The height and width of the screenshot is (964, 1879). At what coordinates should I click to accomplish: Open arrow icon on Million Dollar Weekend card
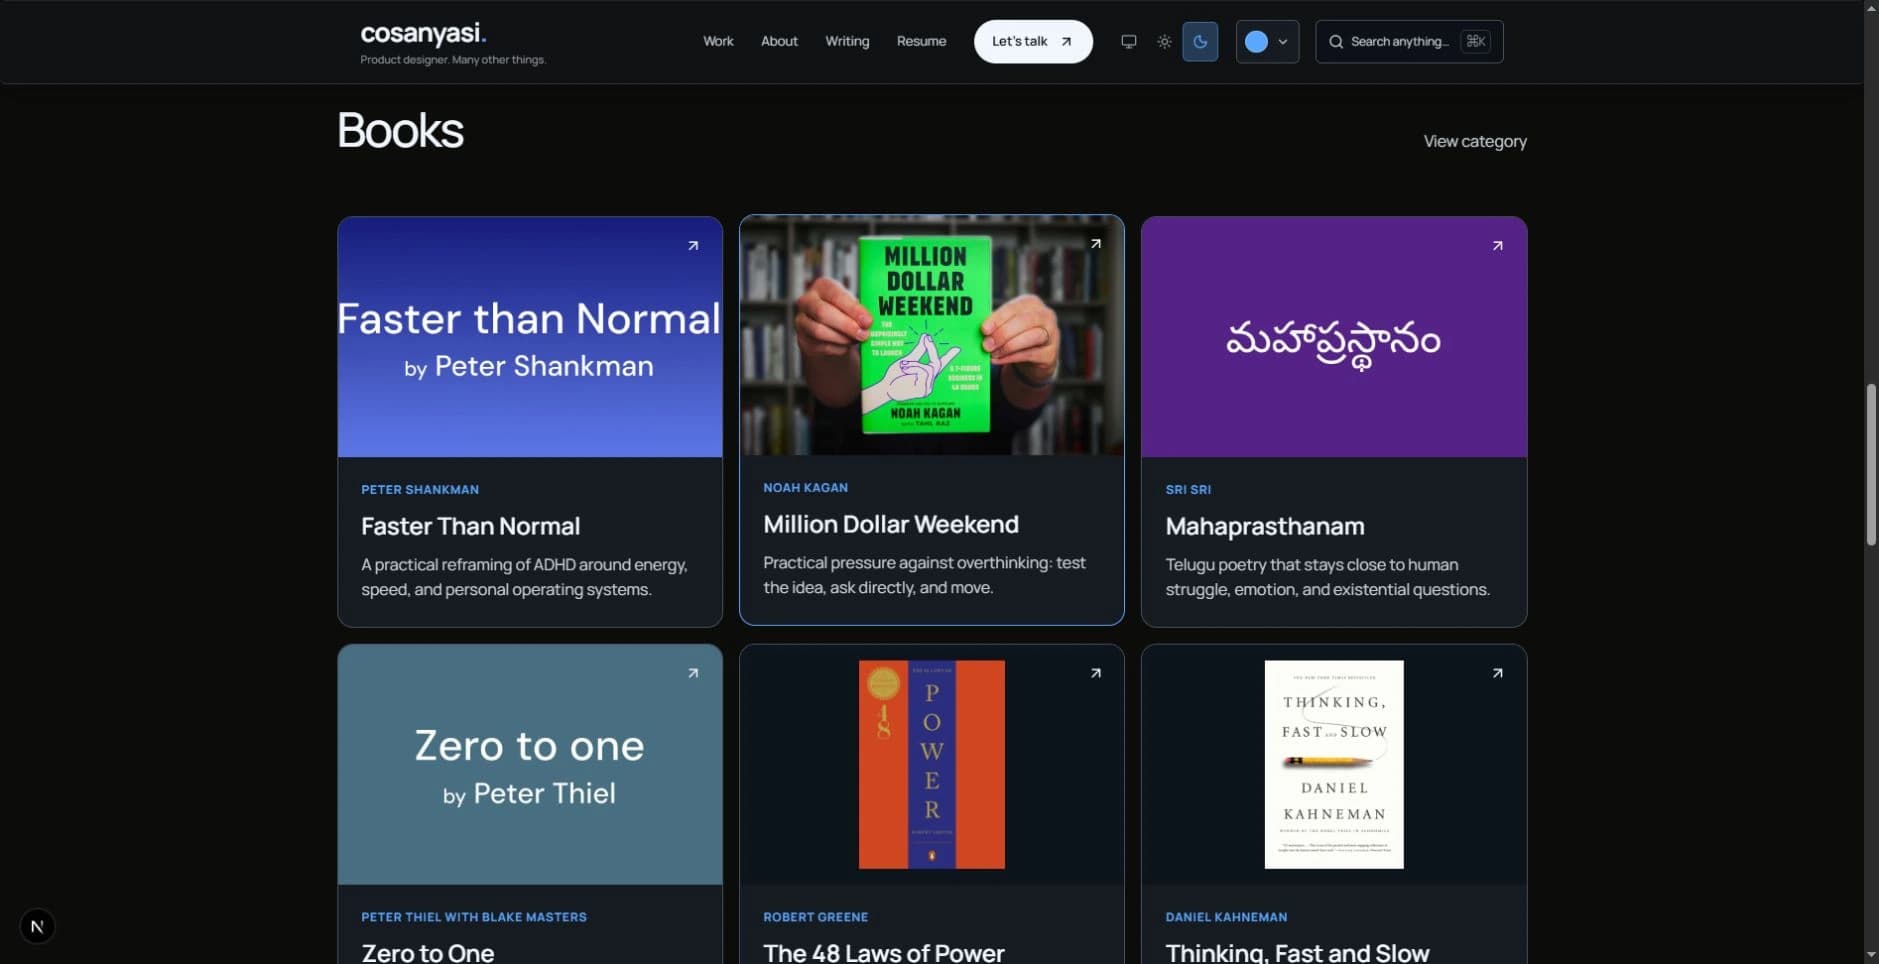pos(1096,244)
